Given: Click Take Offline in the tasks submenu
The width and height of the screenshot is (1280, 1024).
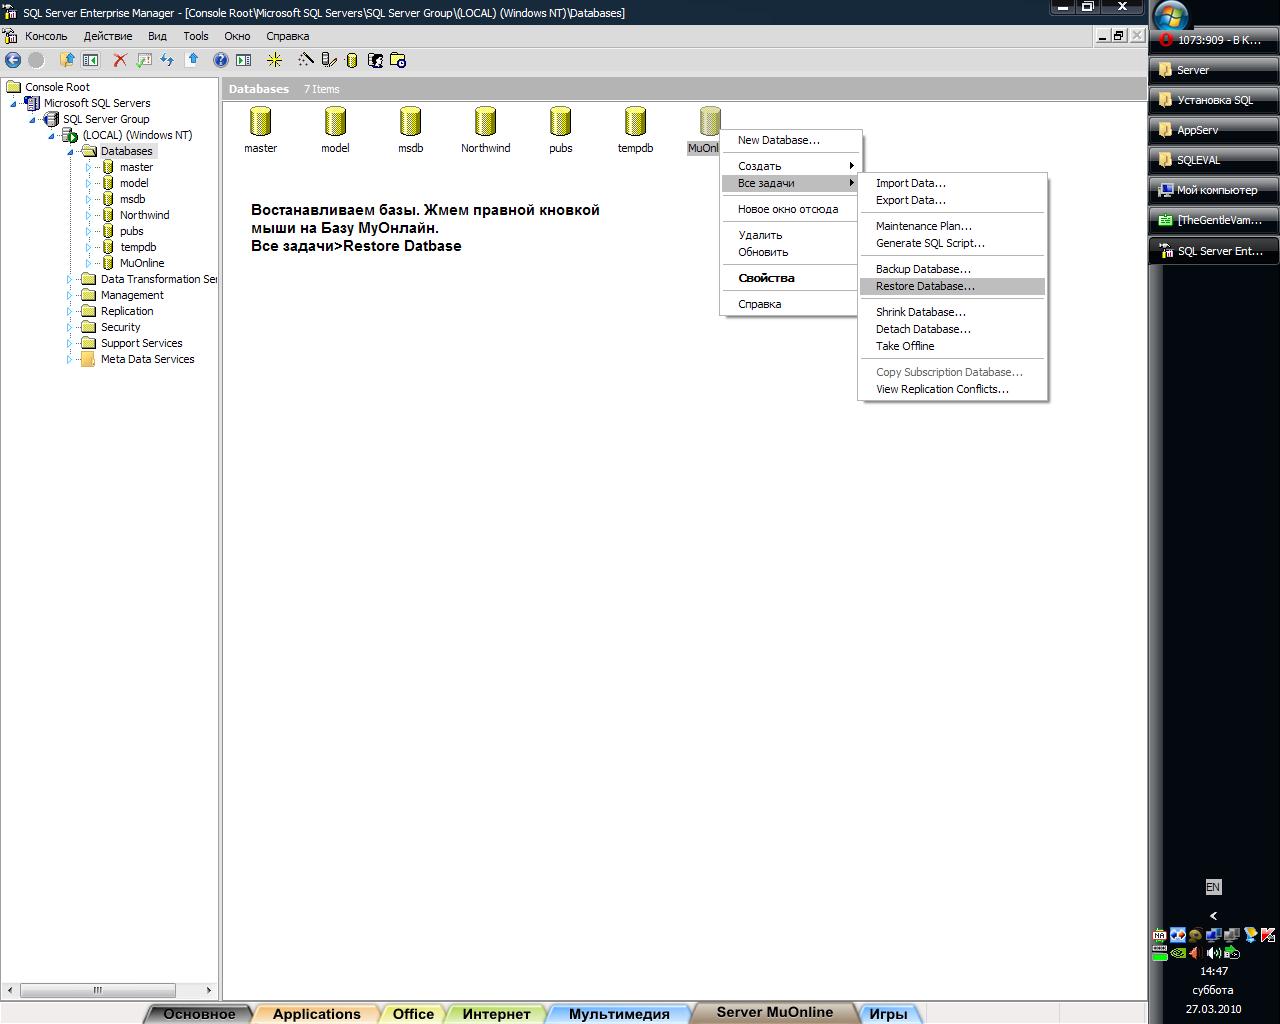Looking at the screenshot, I should 905,346.
